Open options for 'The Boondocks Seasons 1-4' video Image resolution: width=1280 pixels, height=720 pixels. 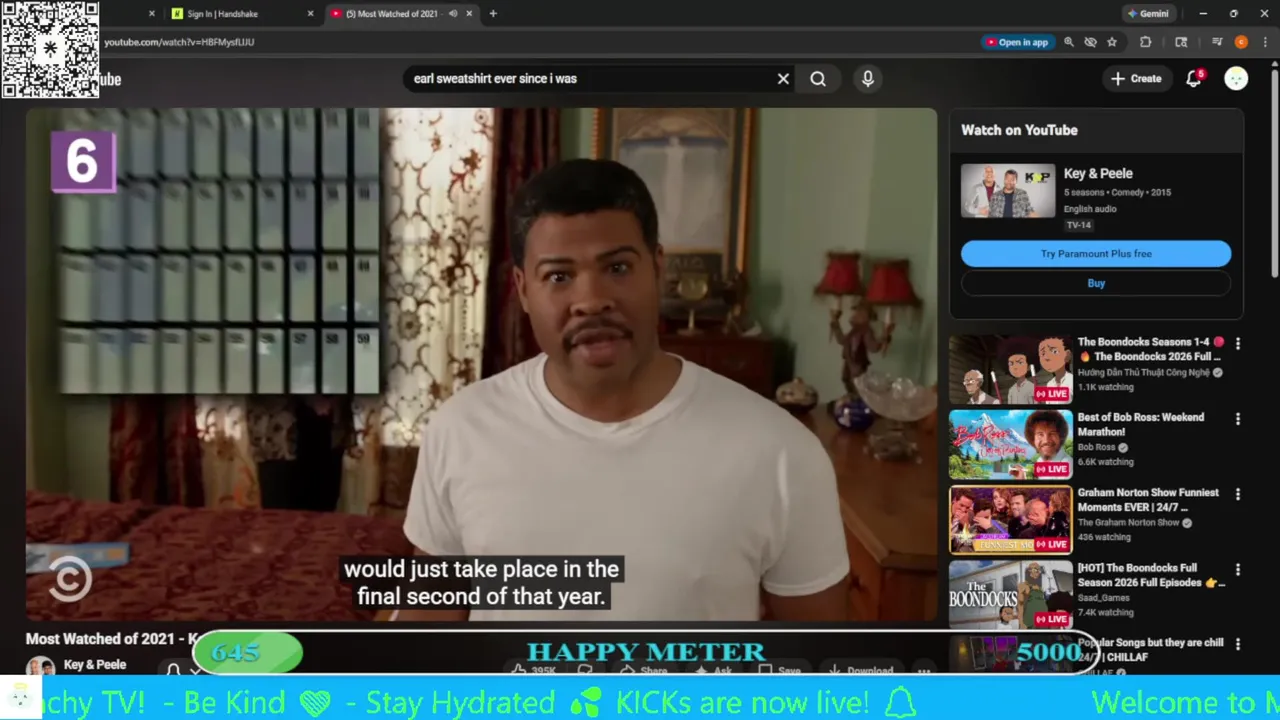(x=1238, y=344)
